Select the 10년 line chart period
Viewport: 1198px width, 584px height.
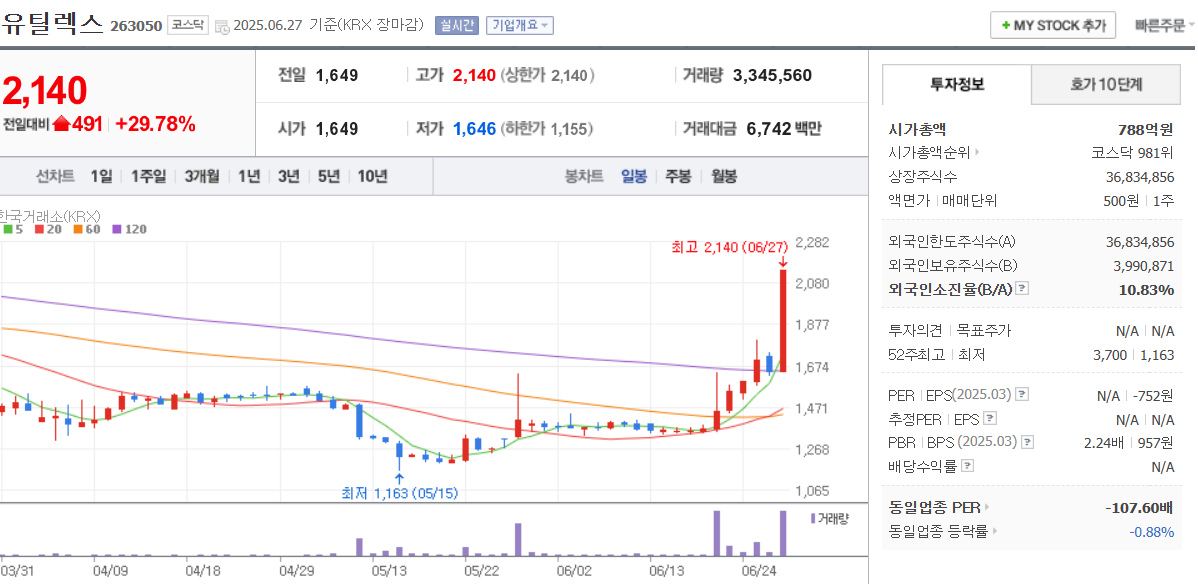coord(372,177)
